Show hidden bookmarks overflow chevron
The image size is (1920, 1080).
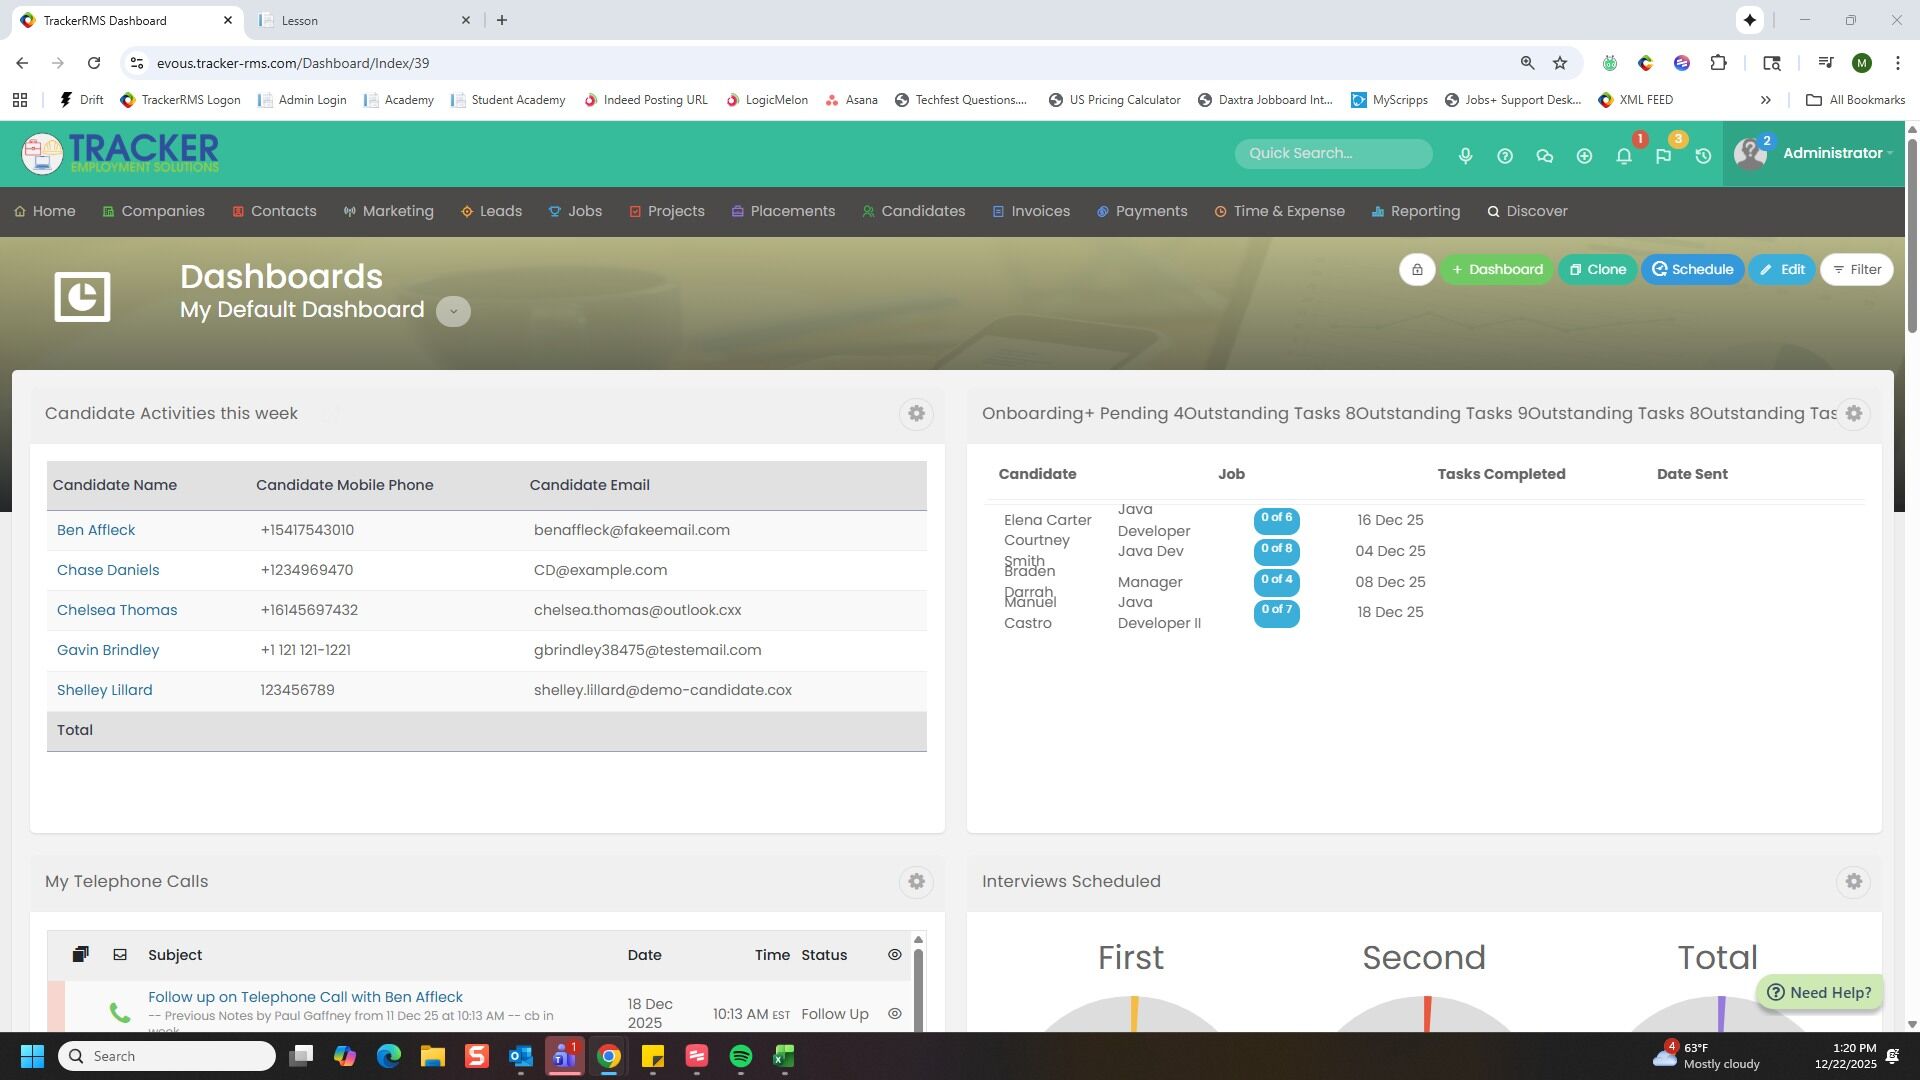pos(1765,100)
